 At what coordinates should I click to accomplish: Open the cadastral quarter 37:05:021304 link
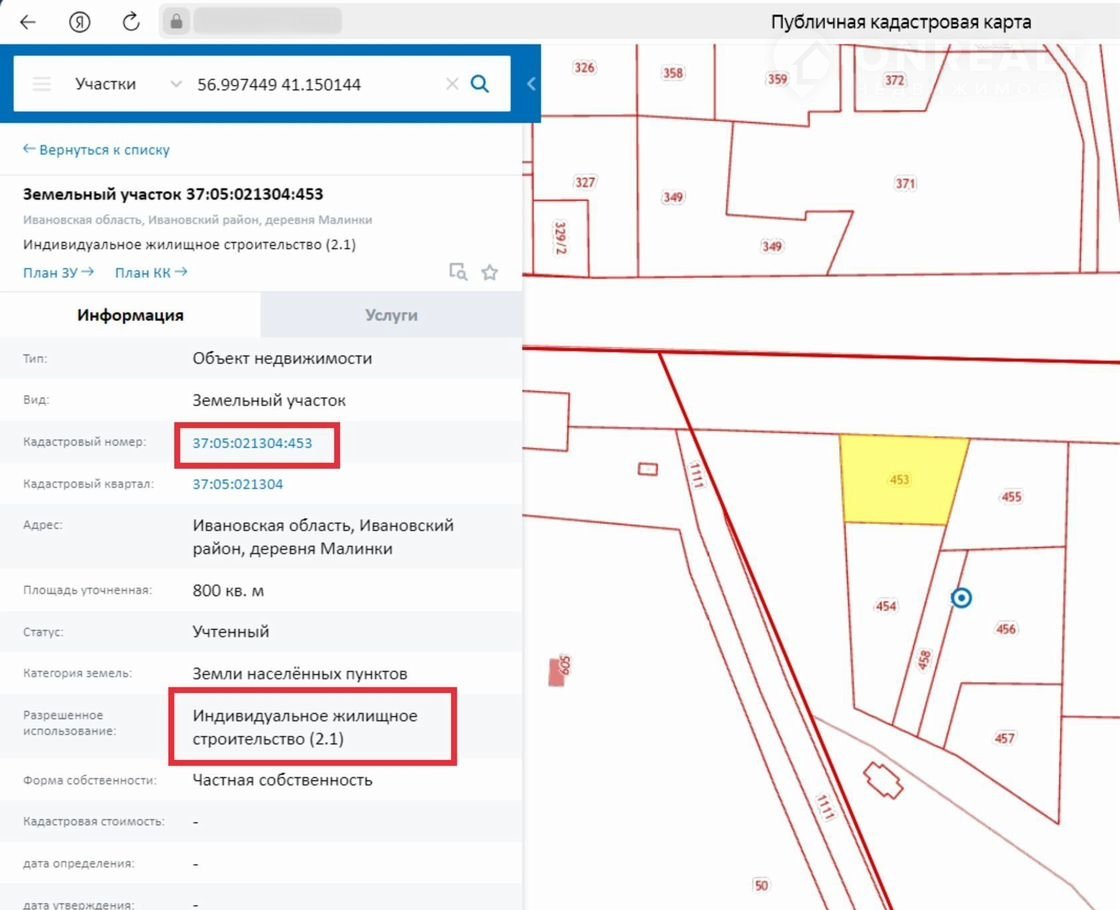point(238,484)
